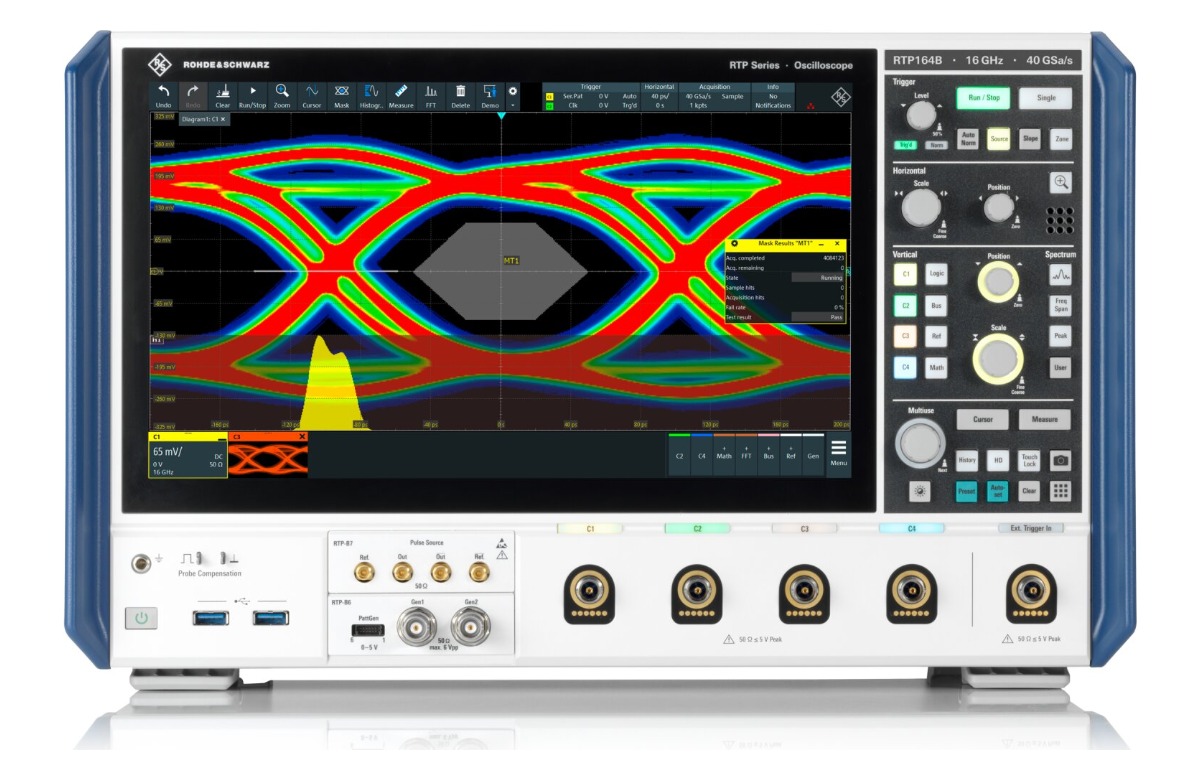
Task: Select the Measure ruler icon in the on-screen toolbar
Action: pyautogui.click(x=401, y=95)
